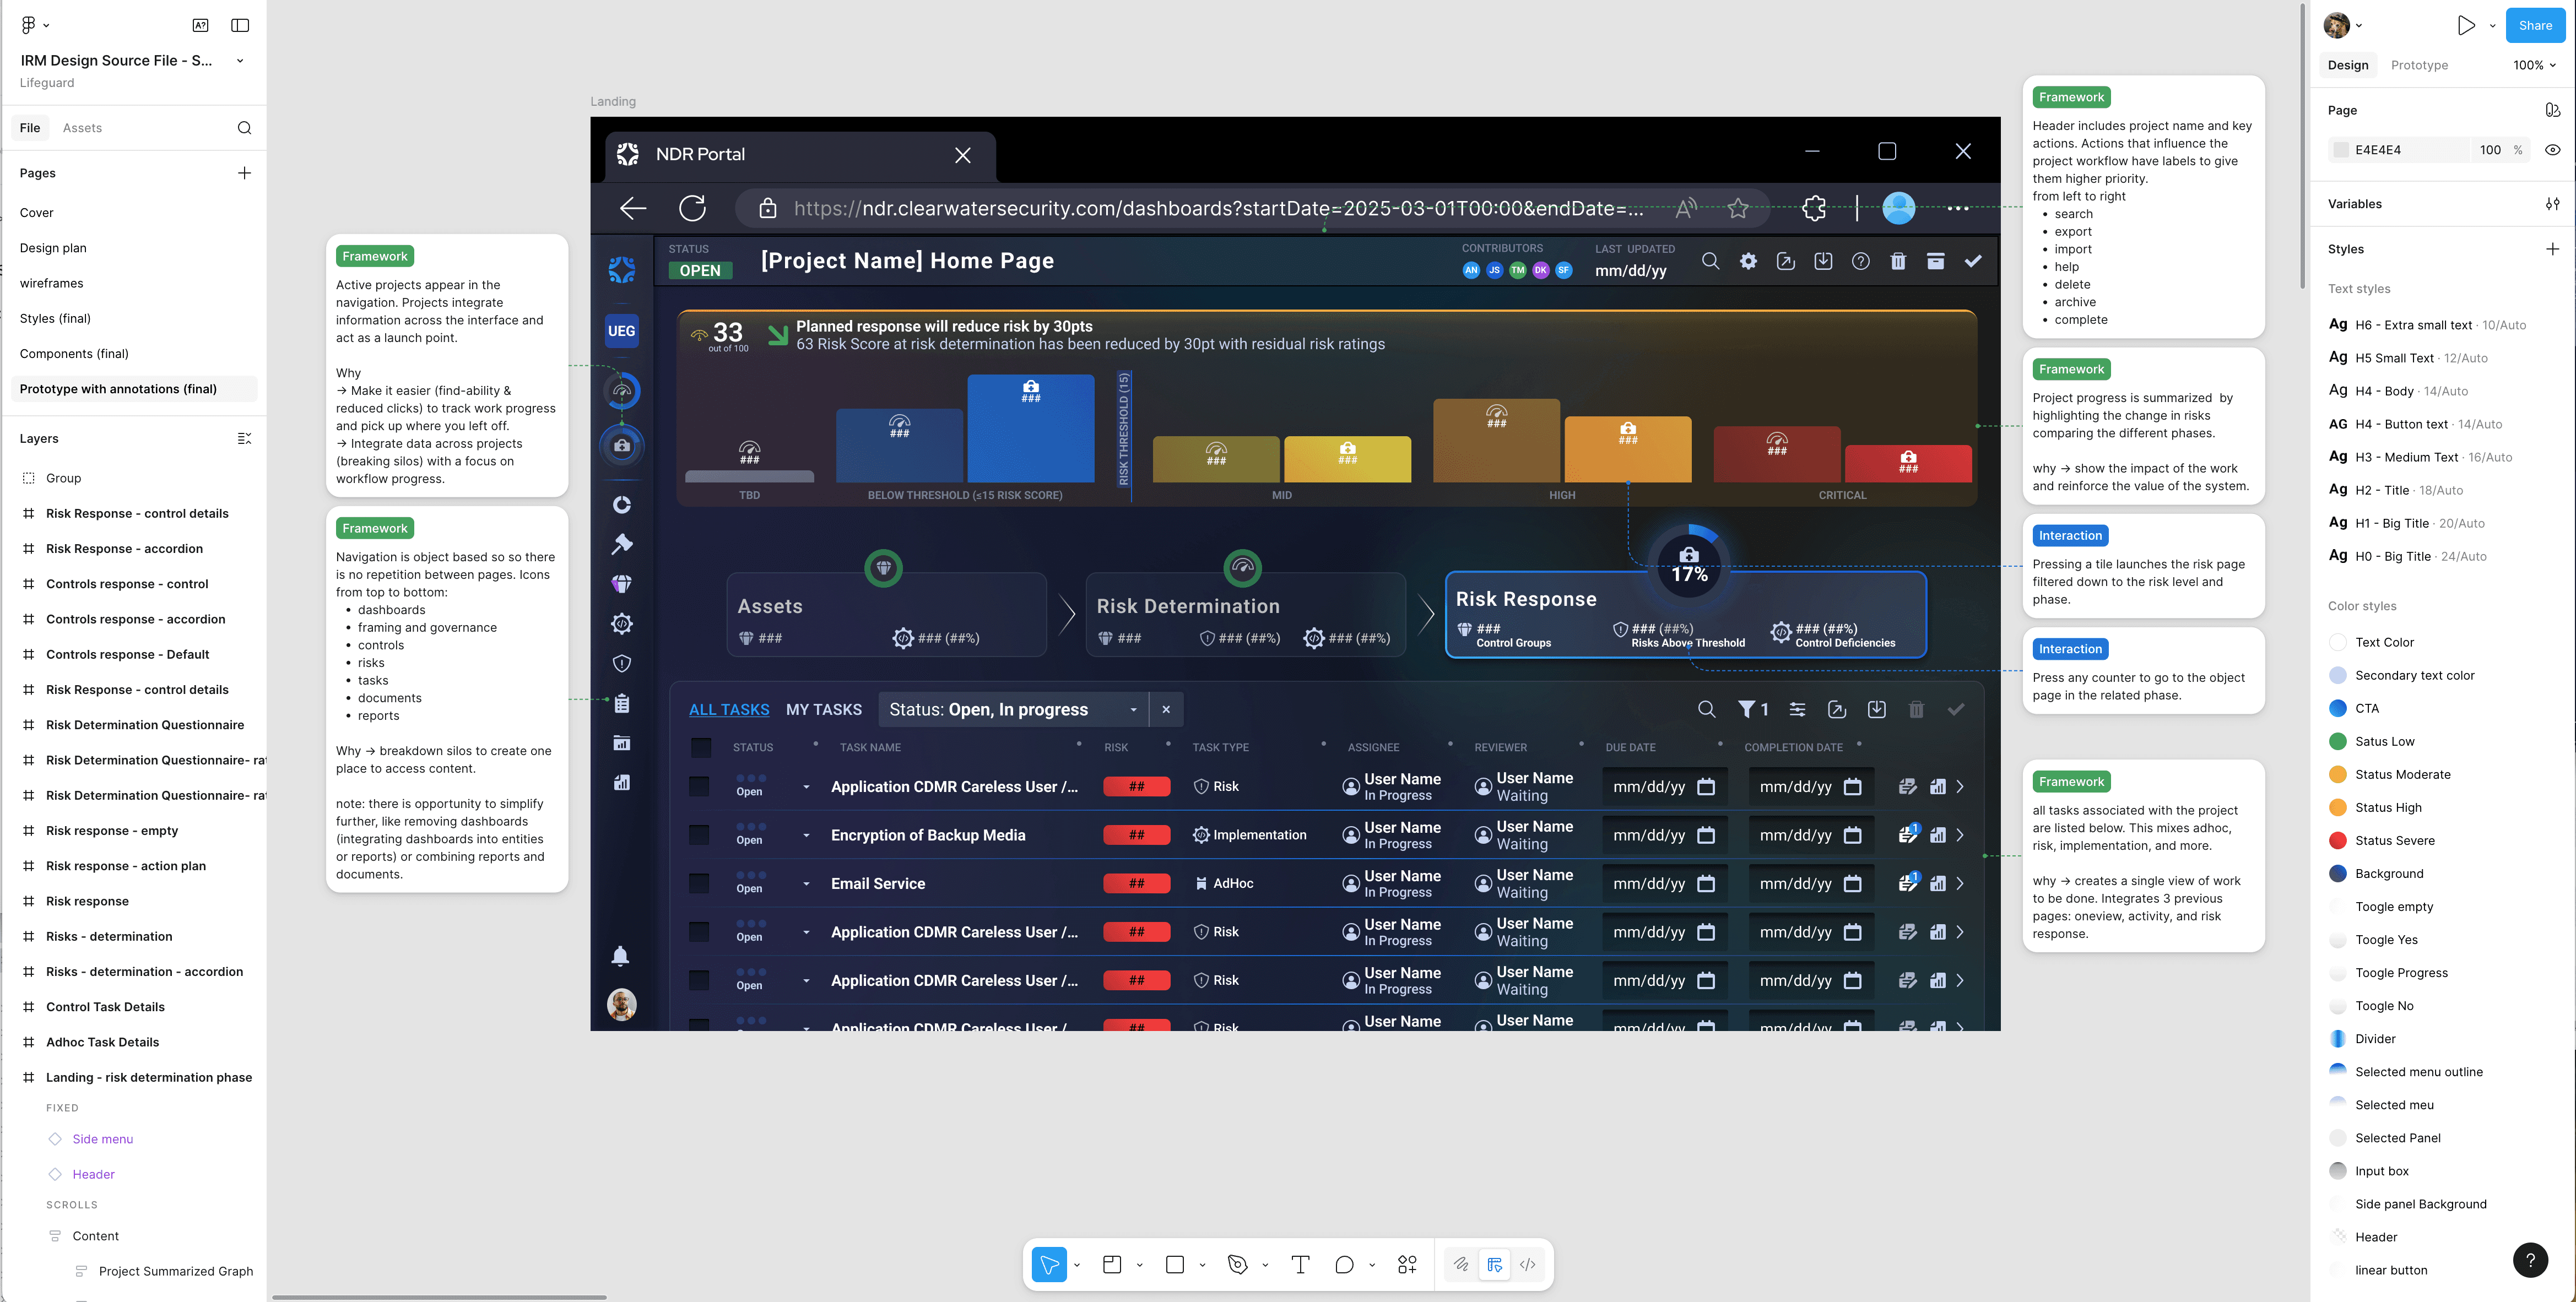
Task: Select the Pen tool
Action: tap(1238, 1265)
